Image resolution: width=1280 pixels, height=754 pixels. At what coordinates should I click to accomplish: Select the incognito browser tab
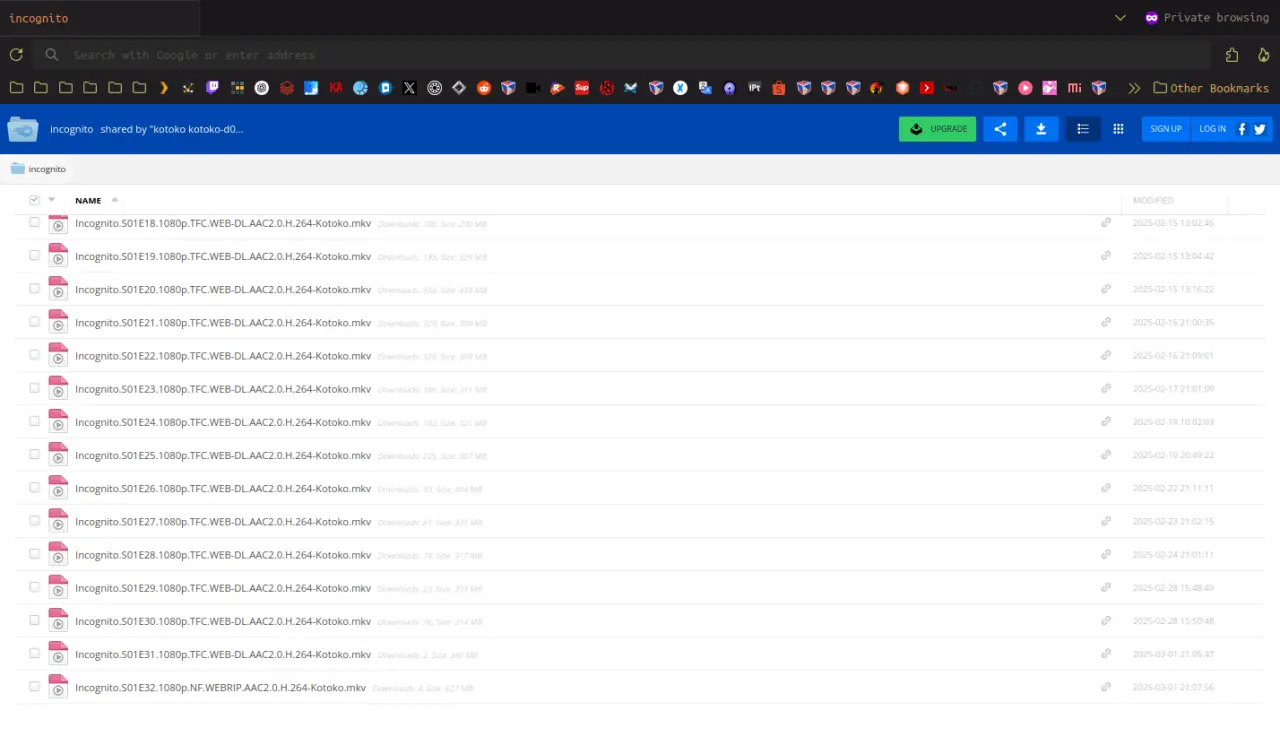(x=100, y=18)
